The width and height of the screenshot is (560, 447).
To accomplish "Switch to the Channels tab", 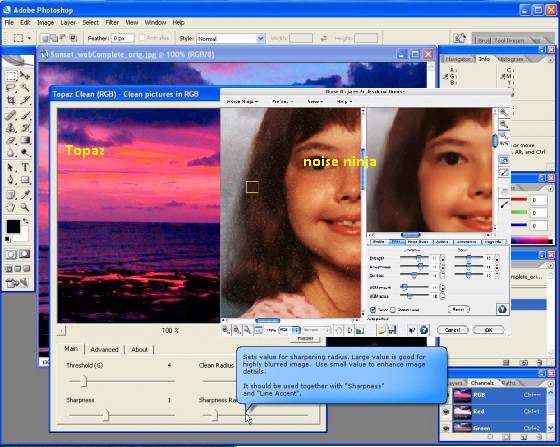I will click(x=482, y=383).
